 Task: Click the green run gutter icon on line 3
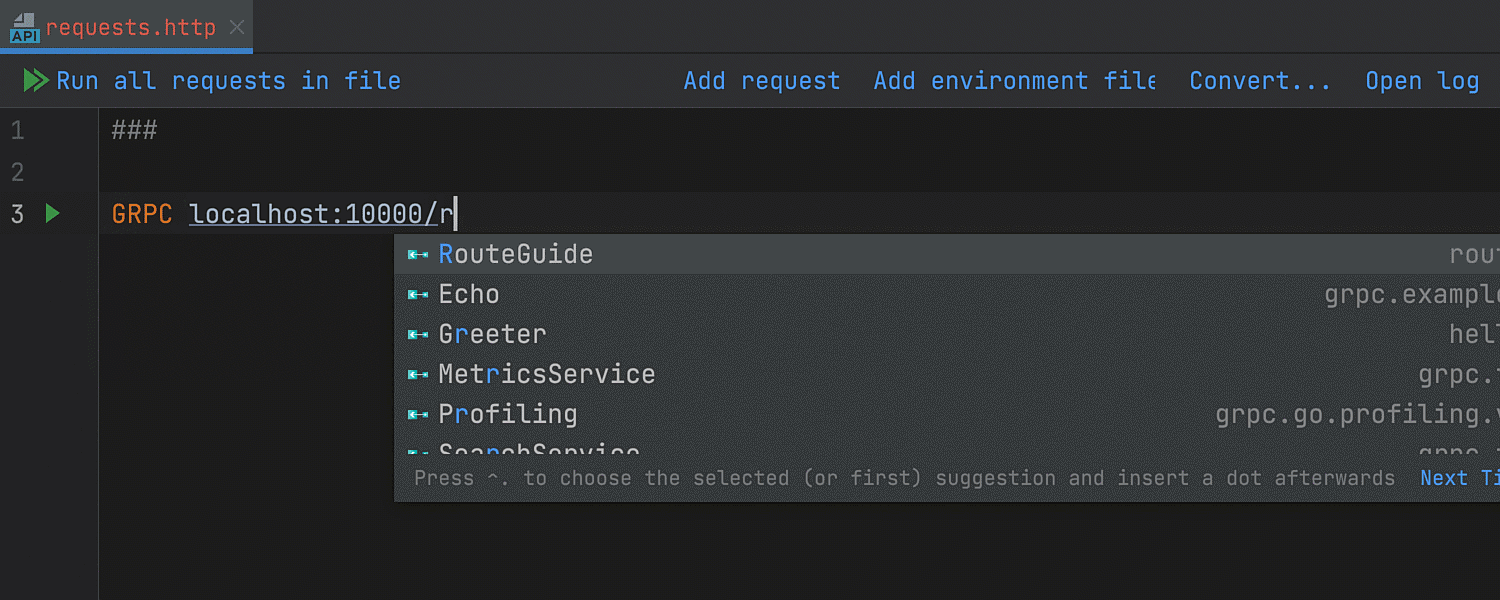tap(53, 213)
